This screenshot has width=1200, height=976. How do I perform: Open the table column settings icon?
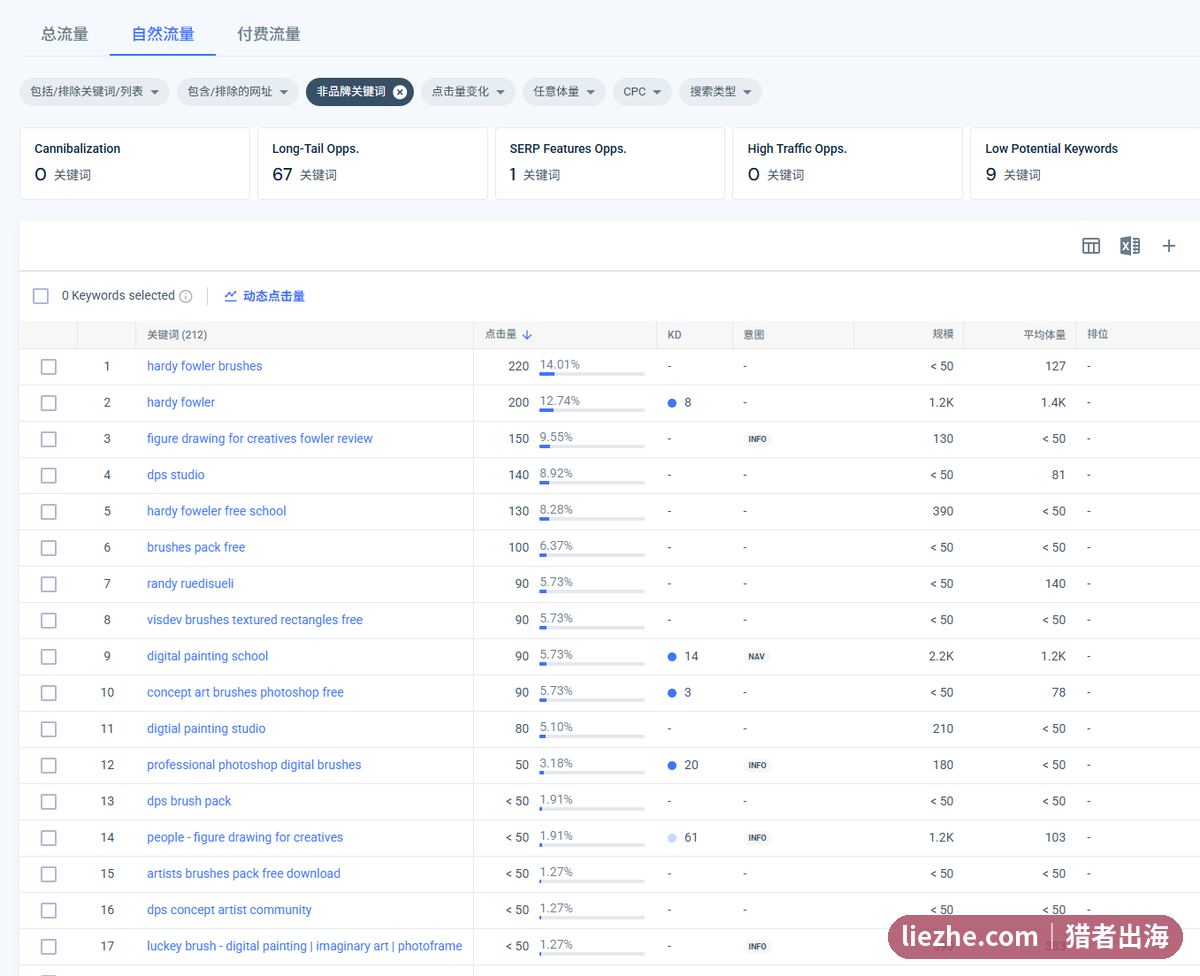click(x=1091, y=246)
